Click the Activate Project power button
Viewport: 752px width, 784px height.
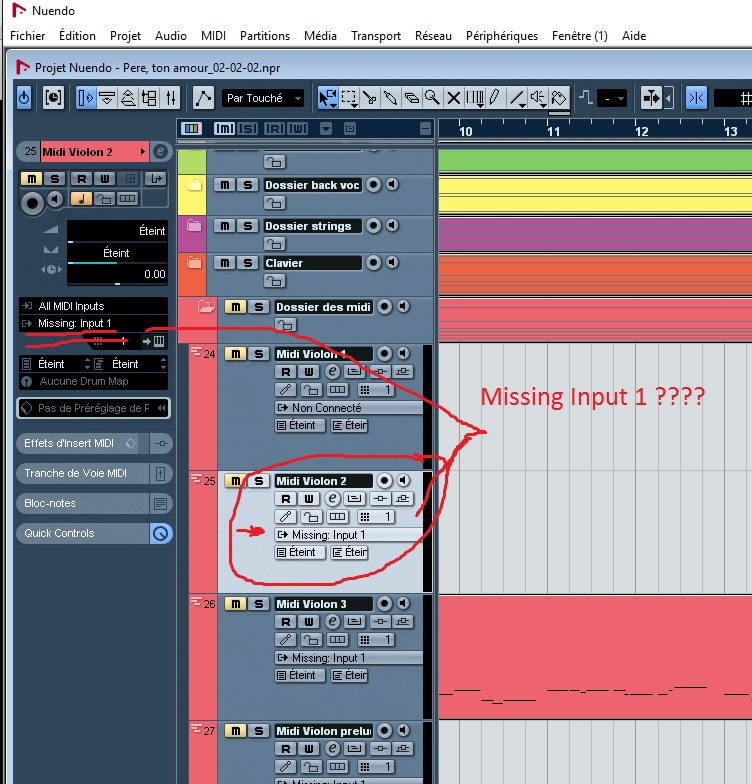point(24,98)
